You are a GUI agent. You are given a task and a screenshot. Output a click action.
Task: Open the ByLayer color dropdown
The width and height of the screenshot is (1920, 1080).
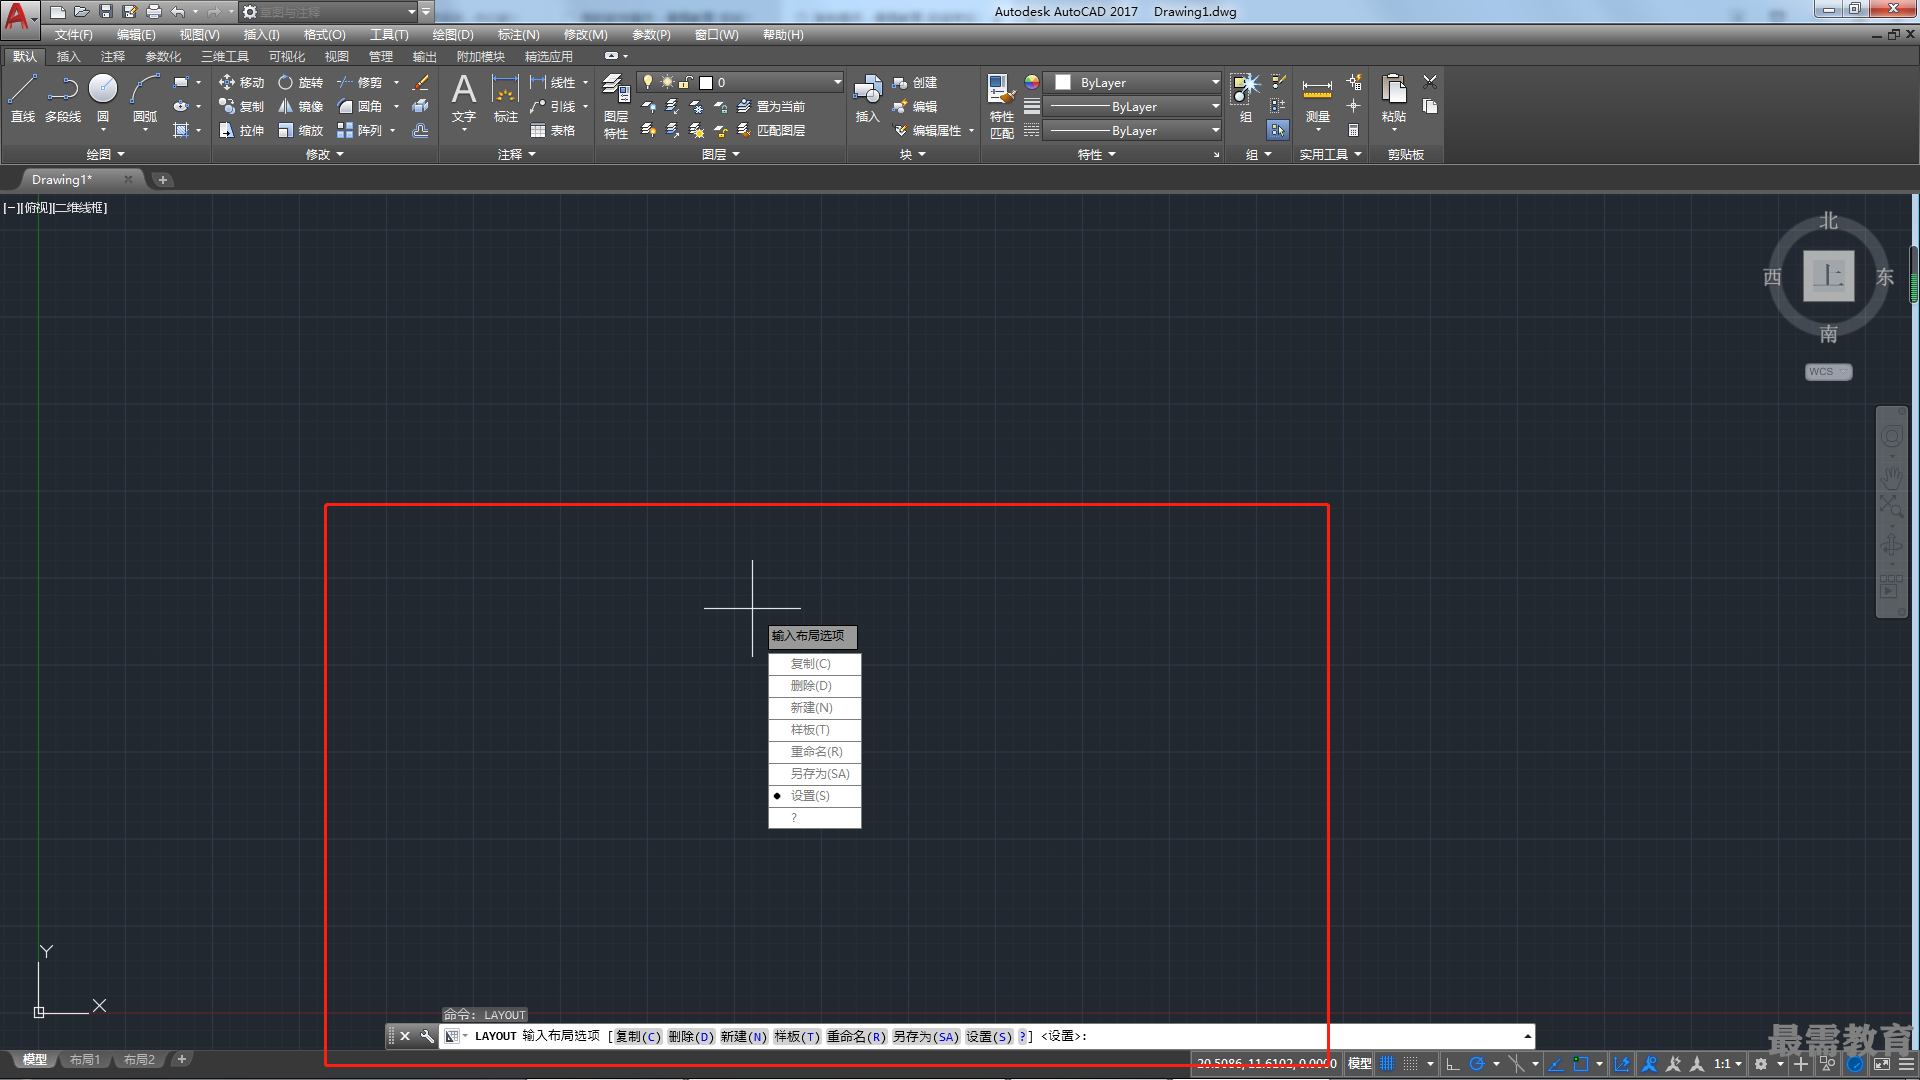tap(1133, 82)
